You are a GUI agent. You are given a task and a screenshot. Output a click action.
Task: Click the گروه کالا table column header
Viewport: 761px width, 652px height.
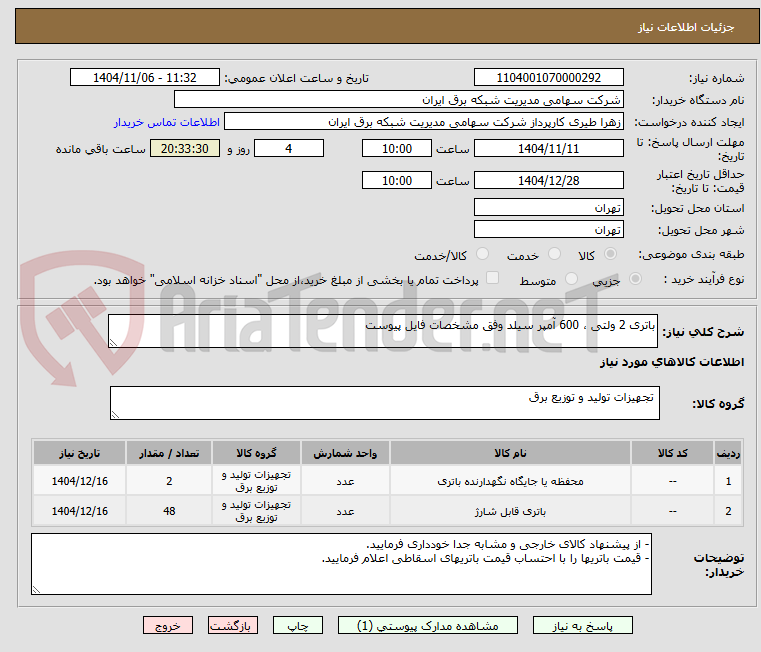[256, 453]
